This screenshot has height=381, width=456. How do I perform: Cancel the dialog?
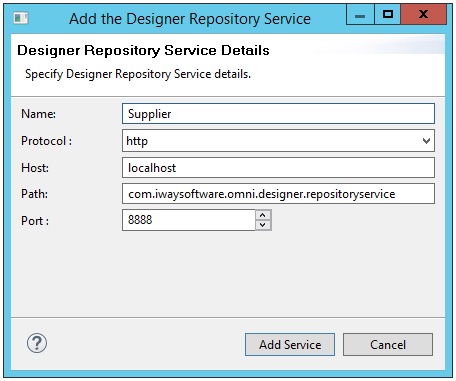point(388,344)
